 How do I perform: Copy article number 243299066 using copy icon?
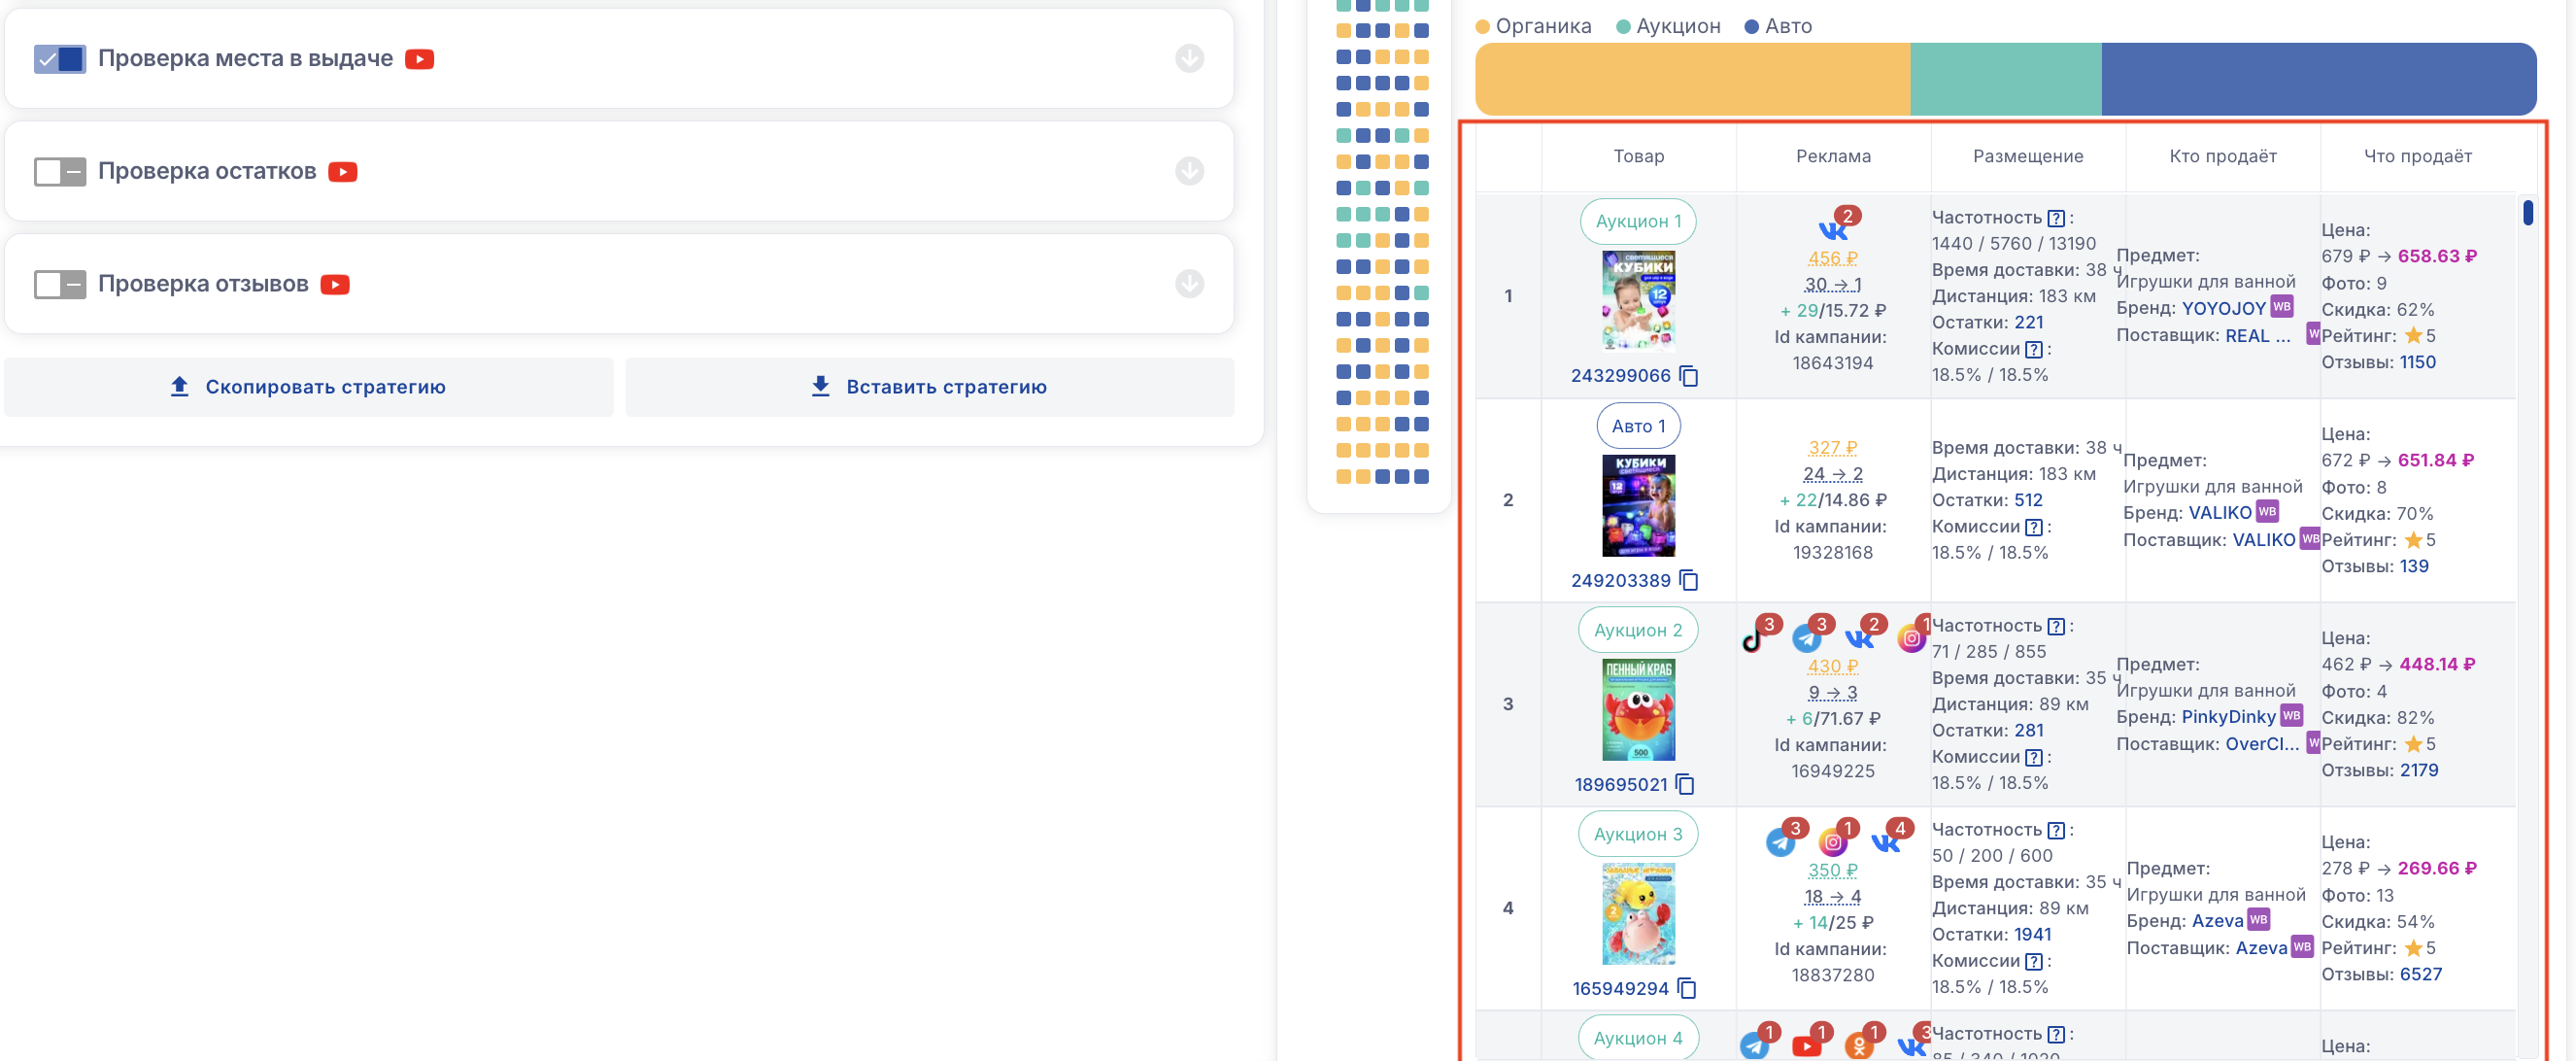point(1689,376)
